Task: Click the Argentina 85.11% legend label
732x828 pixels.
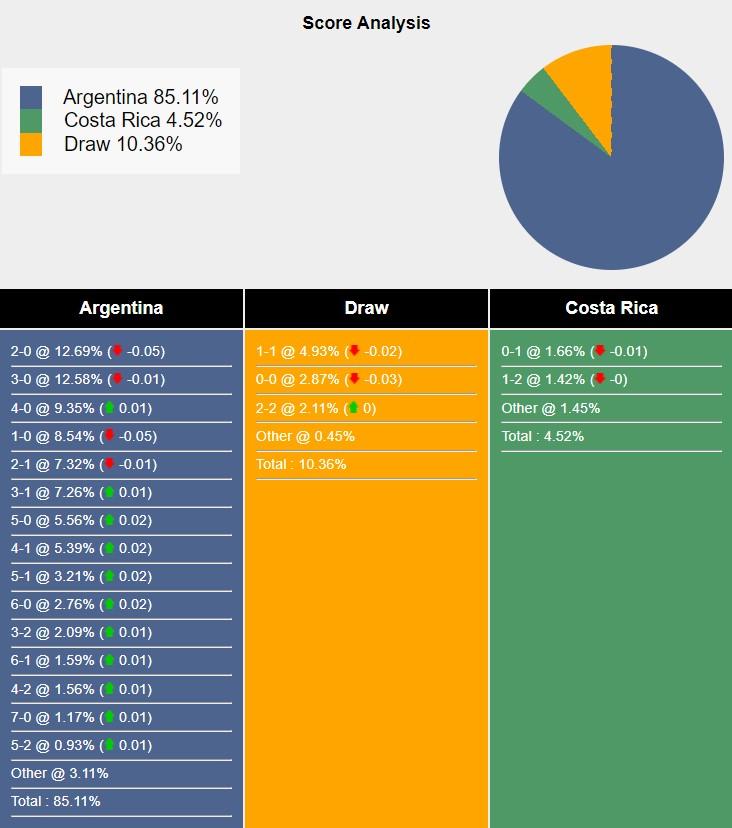Action: point(140,97)
